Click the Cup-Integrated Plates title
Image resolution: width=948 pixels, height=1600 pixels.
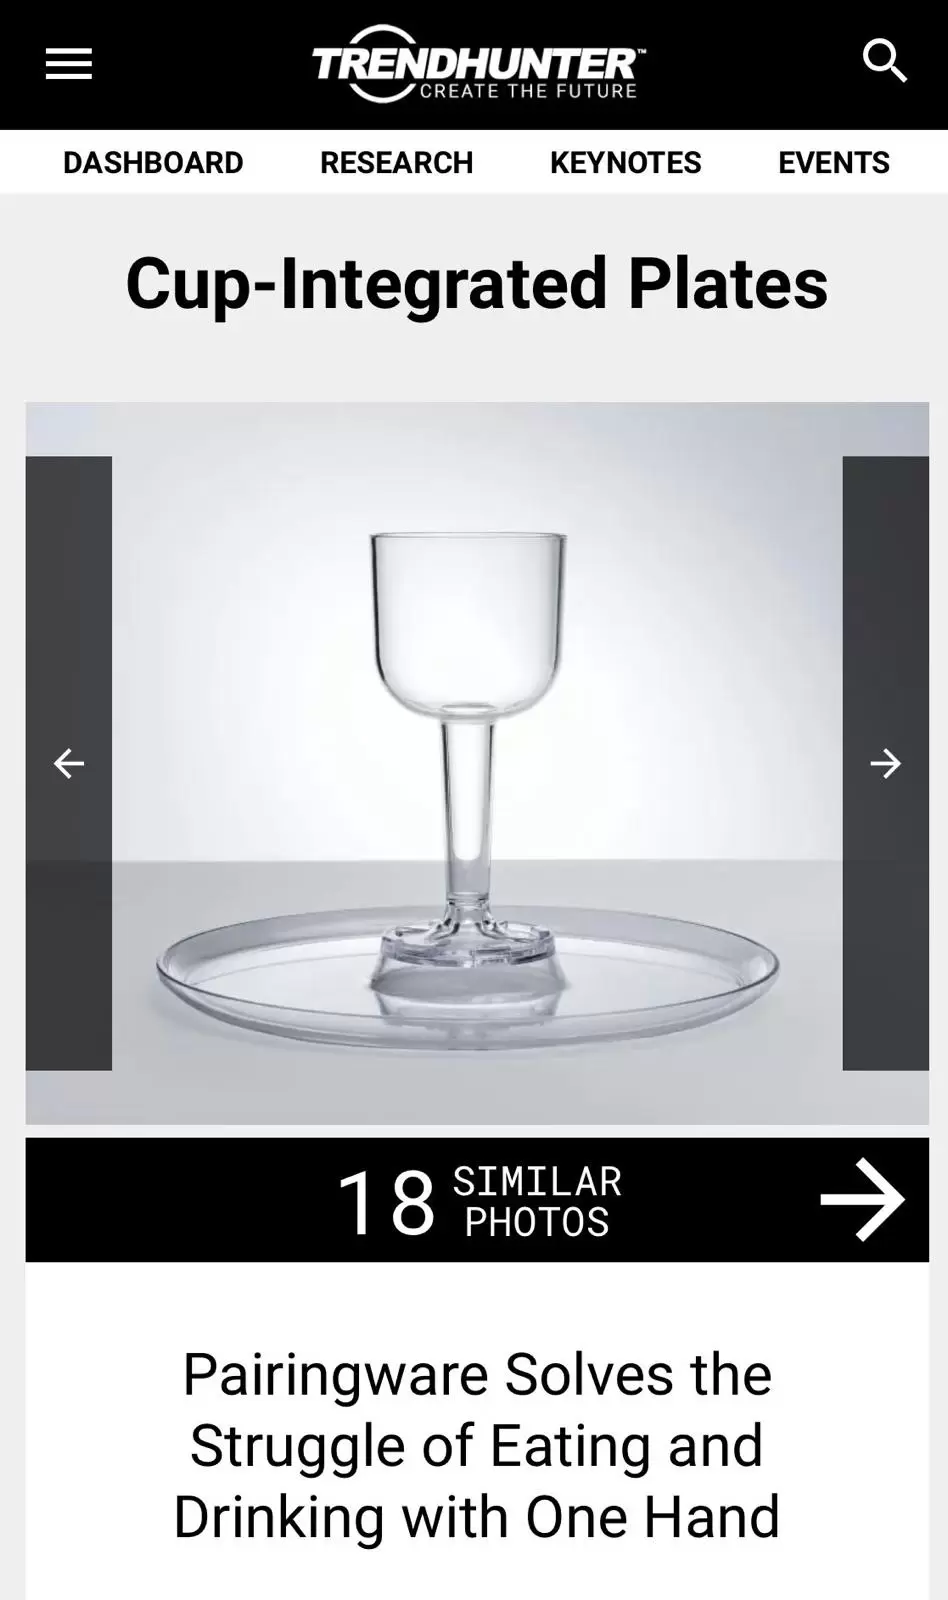[477, 283]
